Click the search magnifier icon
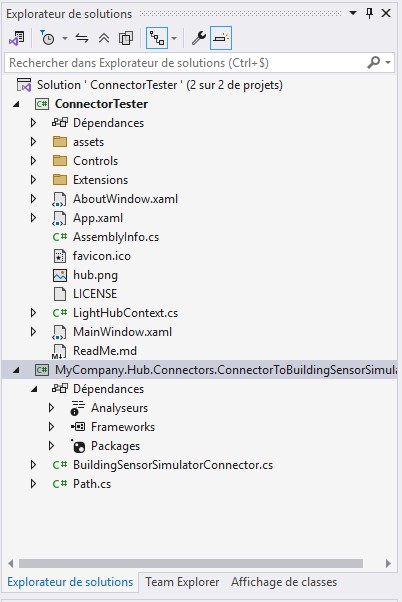This screenshot has height=602, width=402. (373, 62)
